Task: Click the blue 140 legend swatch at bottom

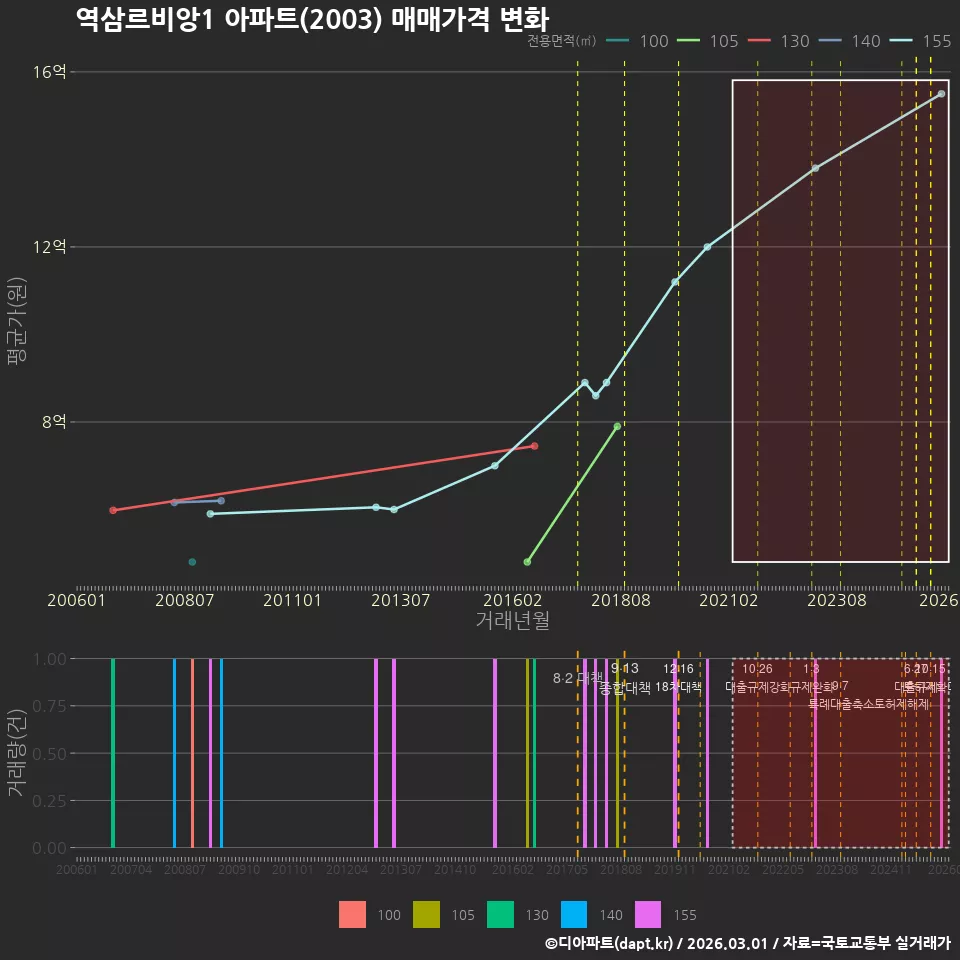Action: [574, 914]
